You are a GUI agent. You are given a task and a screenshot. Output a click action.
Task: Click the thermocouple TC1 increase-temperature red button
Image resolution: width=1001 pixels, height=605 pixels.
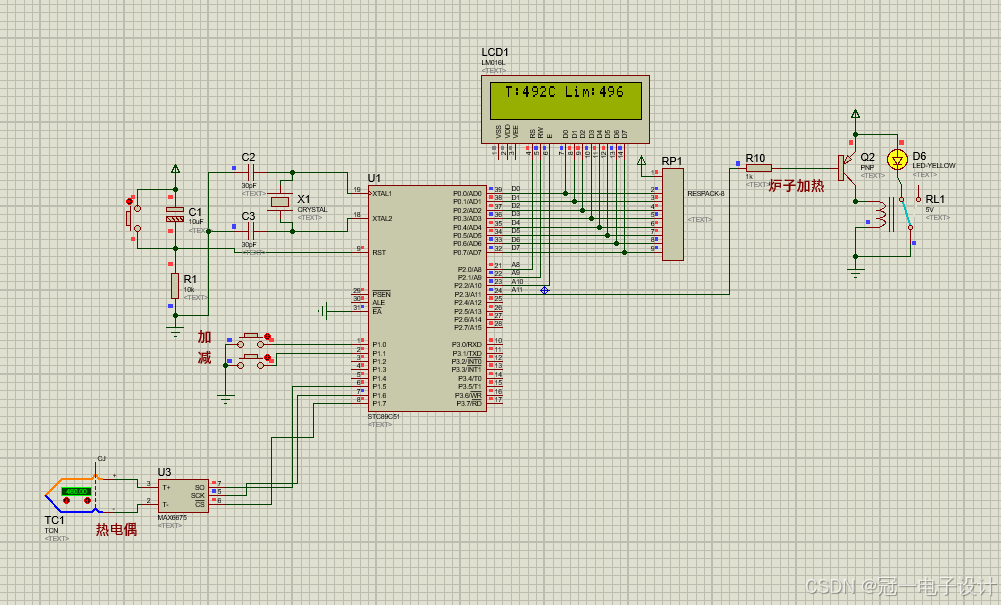[x=87, y=501]
